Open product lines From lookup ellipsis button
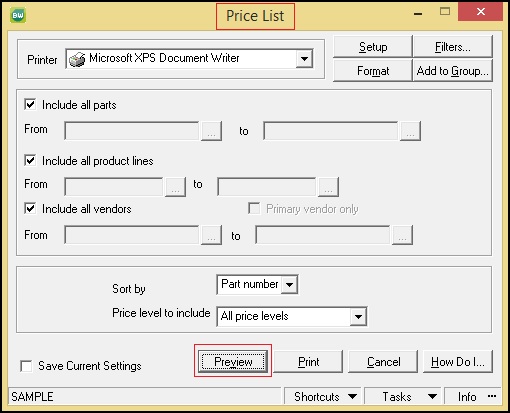Screen dimensions: 510x413 [x=175, y=187]
